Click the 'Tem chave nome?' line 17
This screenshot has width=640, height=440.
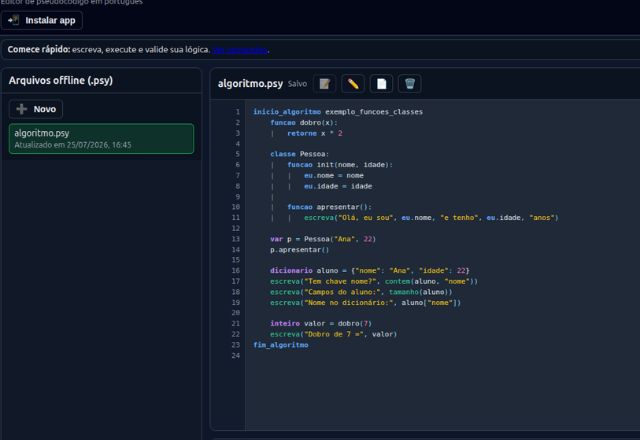[373, 281]
